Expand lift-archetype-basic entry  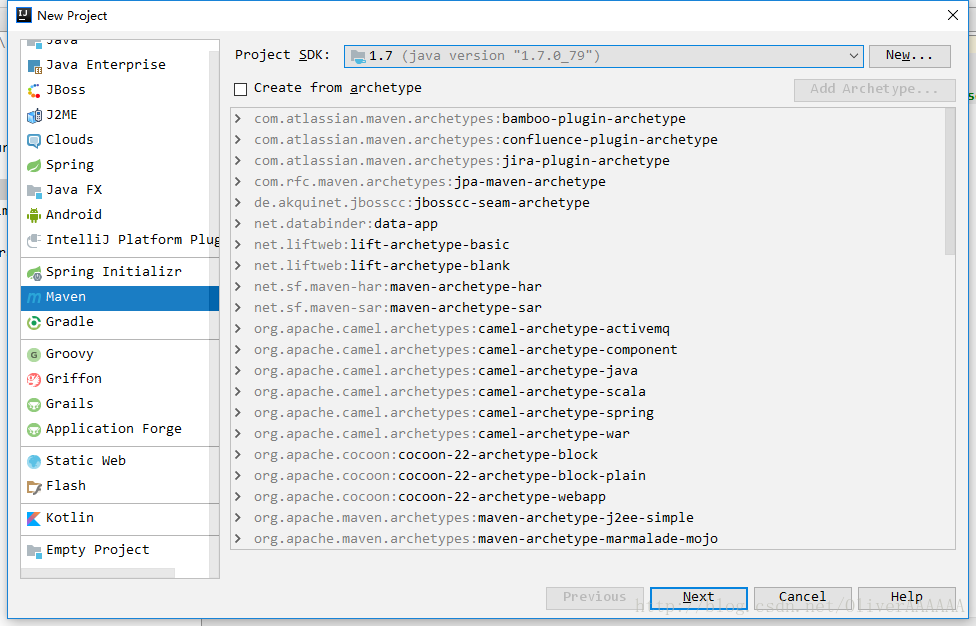coord(238,245)
